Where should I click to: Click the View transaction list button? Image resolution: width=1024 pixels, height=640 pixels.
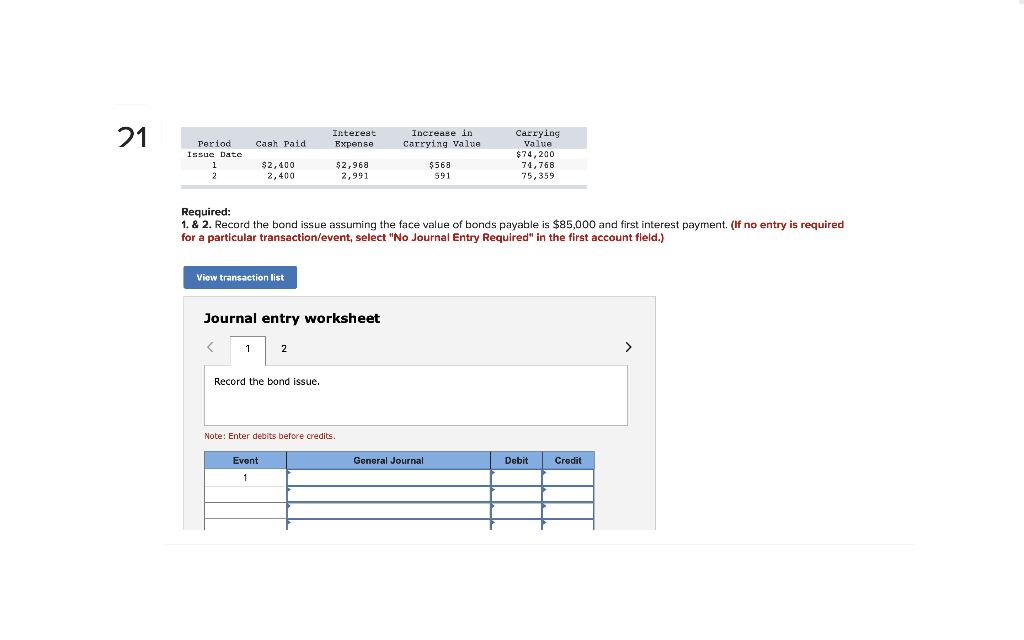pyautogui.click(x=240, y=277)
